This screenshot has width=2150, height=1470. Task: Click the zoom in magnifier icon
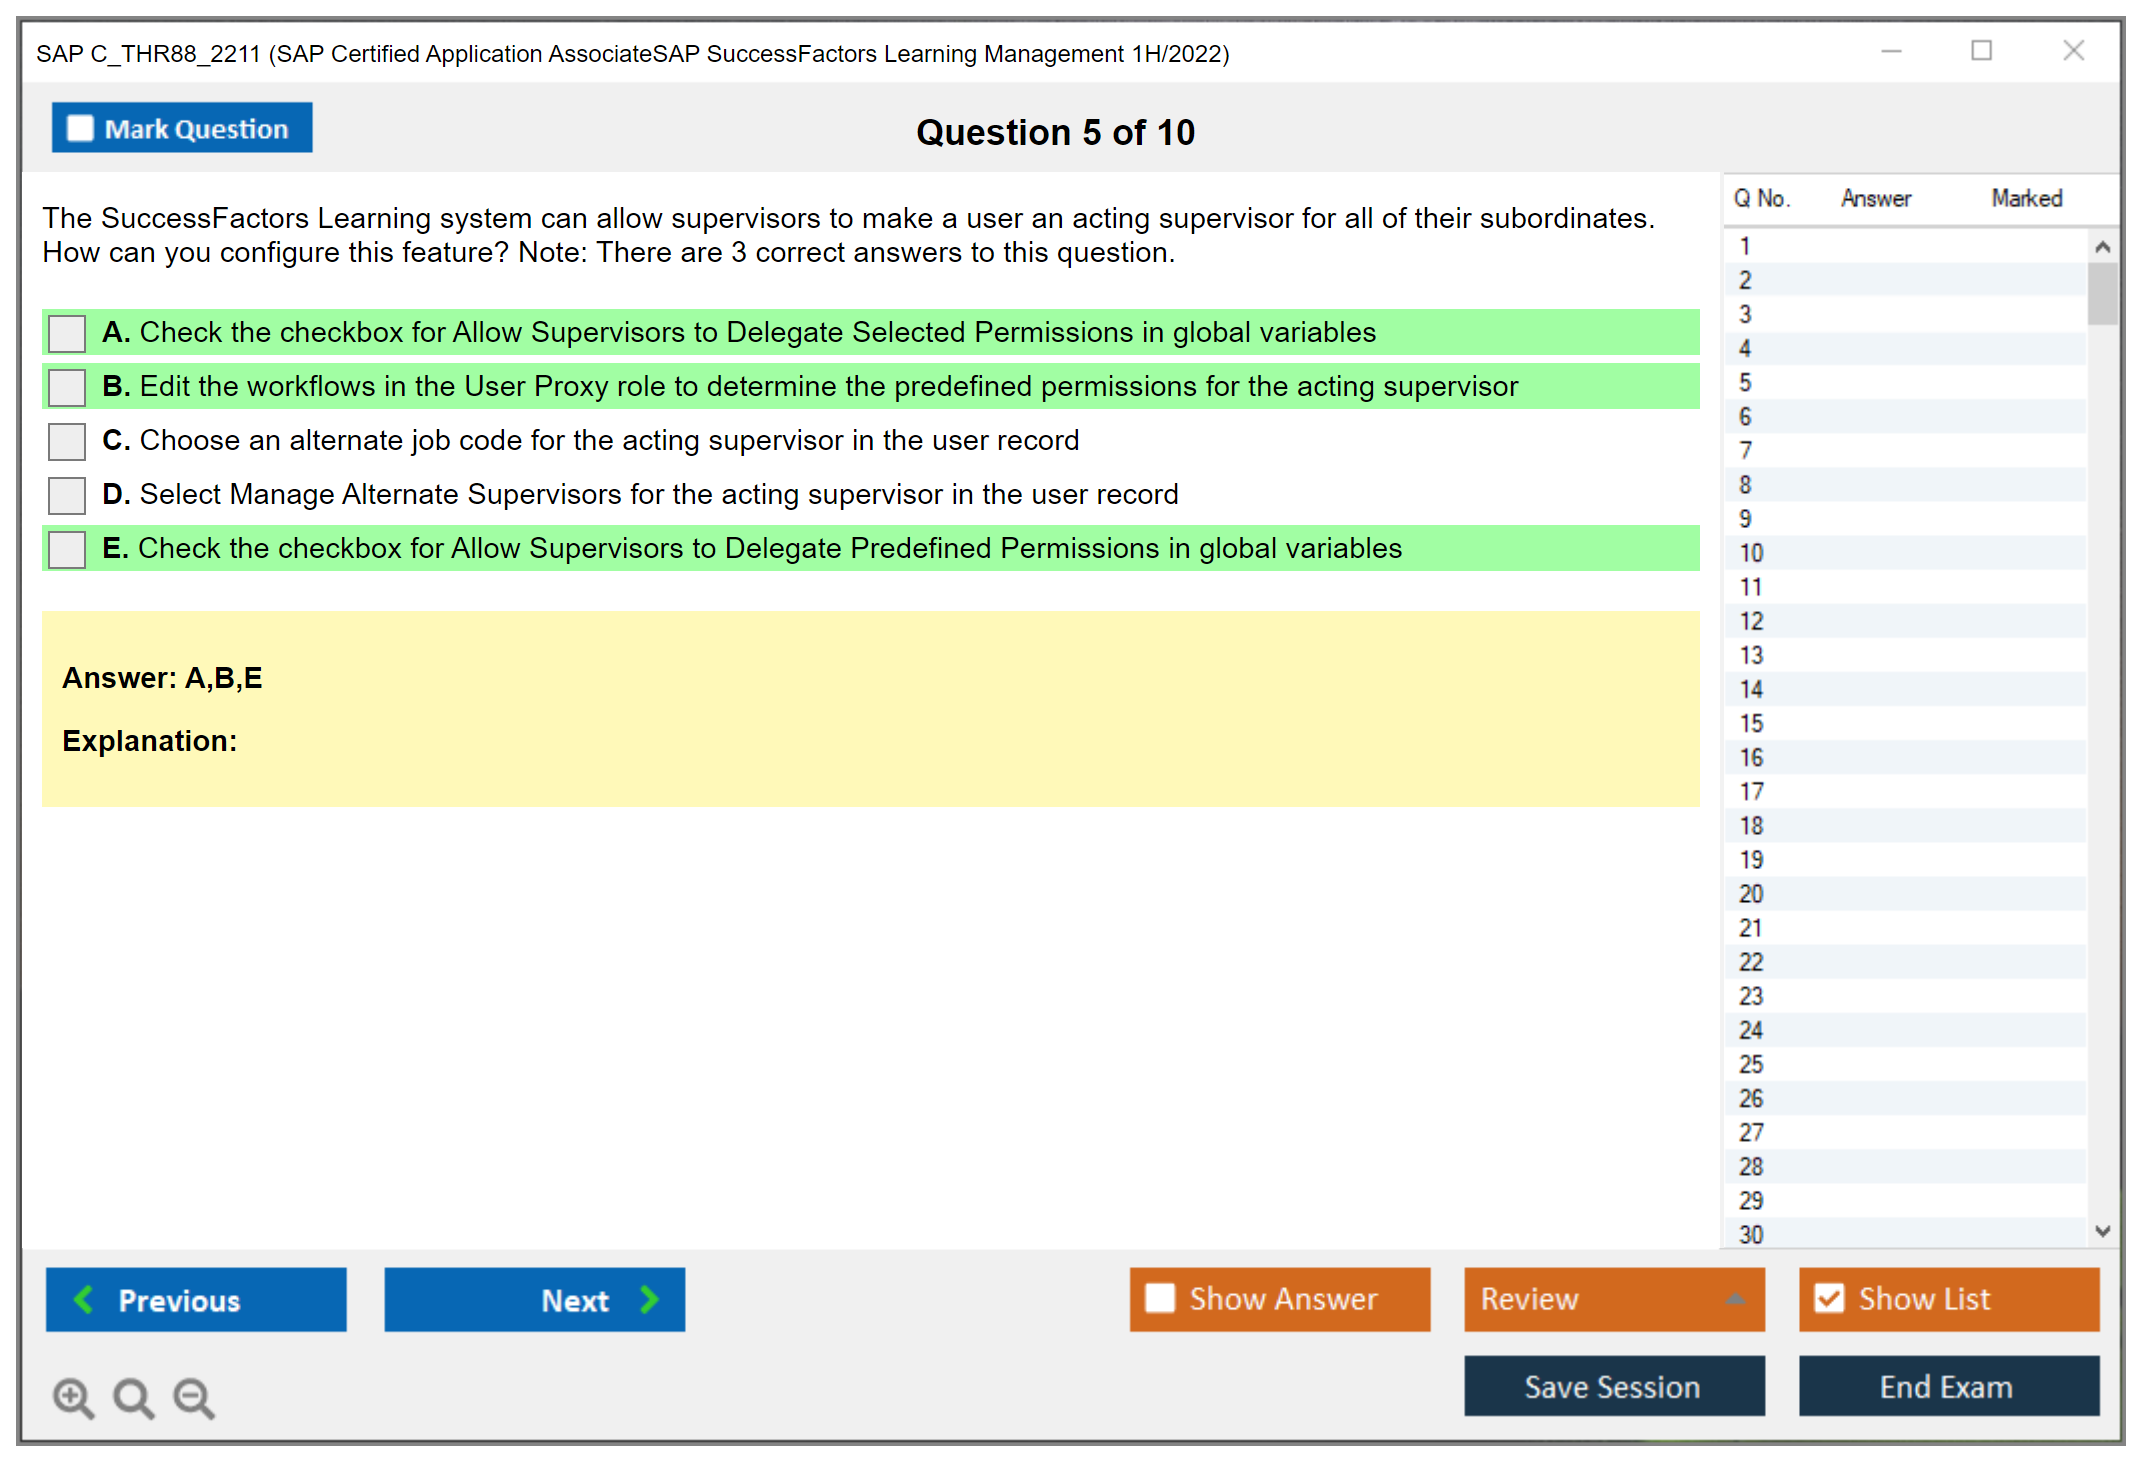tap(73, 1397)
